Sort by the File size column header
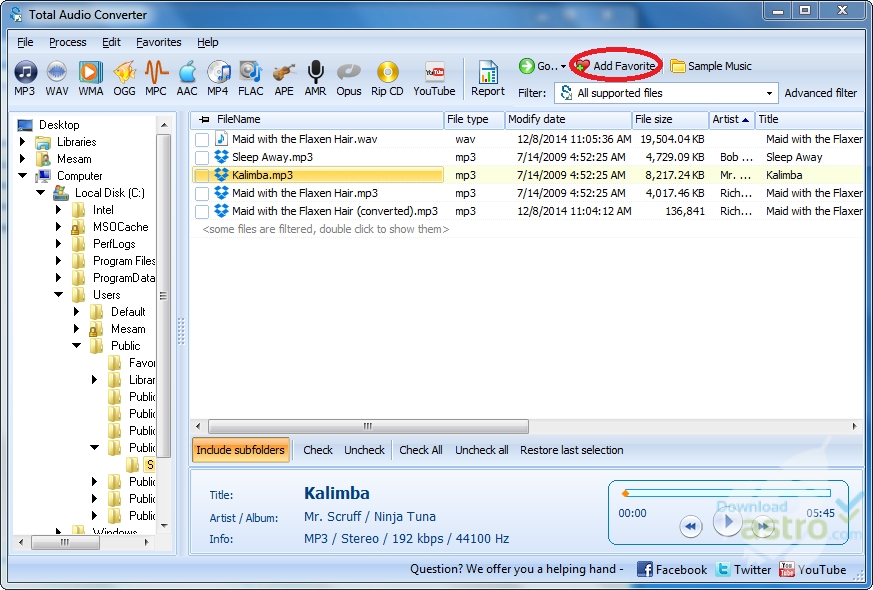Screen dimensions: 873x590 (670, 119)
